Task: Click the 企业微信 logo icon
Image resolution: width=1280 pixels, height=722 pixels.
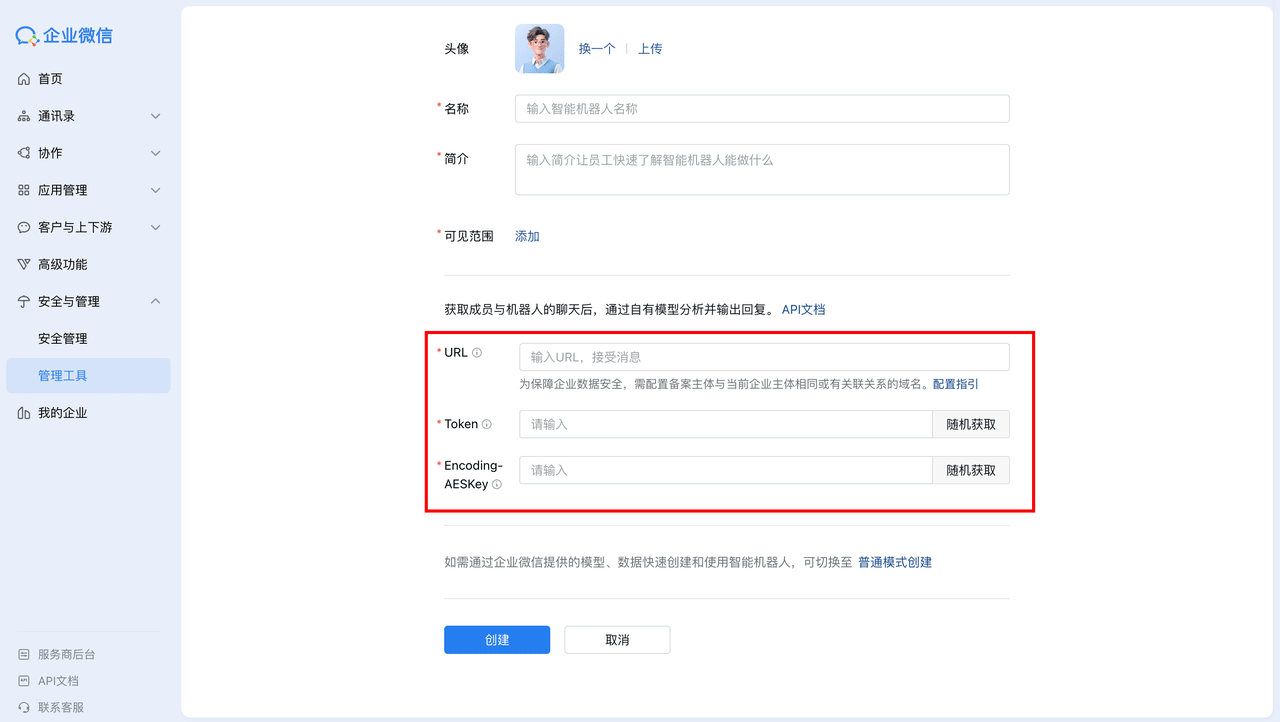Action: pos(29,35)
